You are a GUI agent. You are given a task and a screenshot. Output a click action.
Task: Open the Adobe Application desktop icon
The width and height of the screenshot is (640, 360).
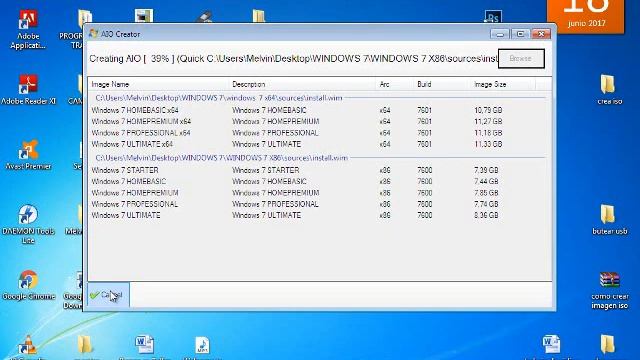click(28, 30)
